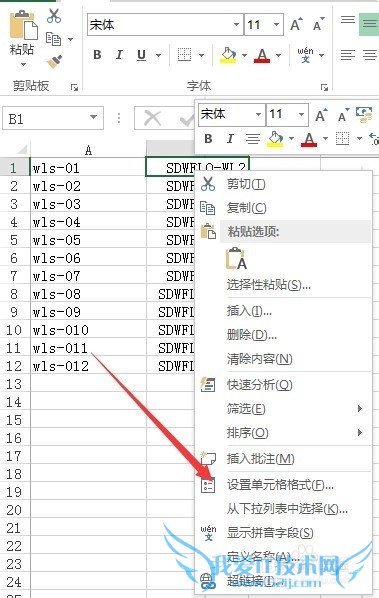Select row 13 header
This screenshot has height=598, width=379.
tap(14, 384)
